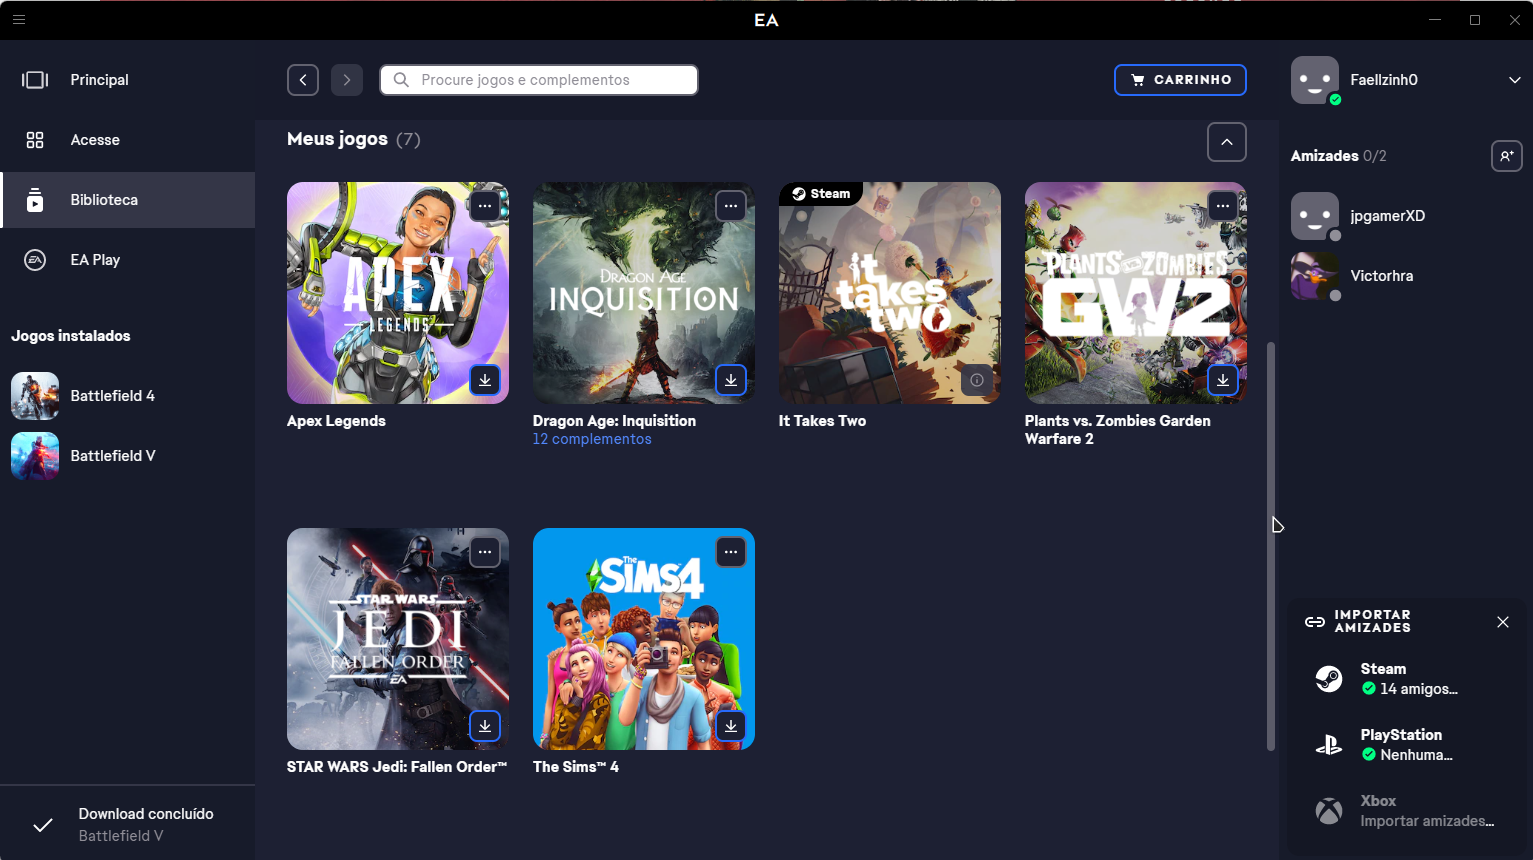Viewport: 1533px width, 860px height.
Task: Open the hamburger menu icon
Action: (x=19, y=19)
